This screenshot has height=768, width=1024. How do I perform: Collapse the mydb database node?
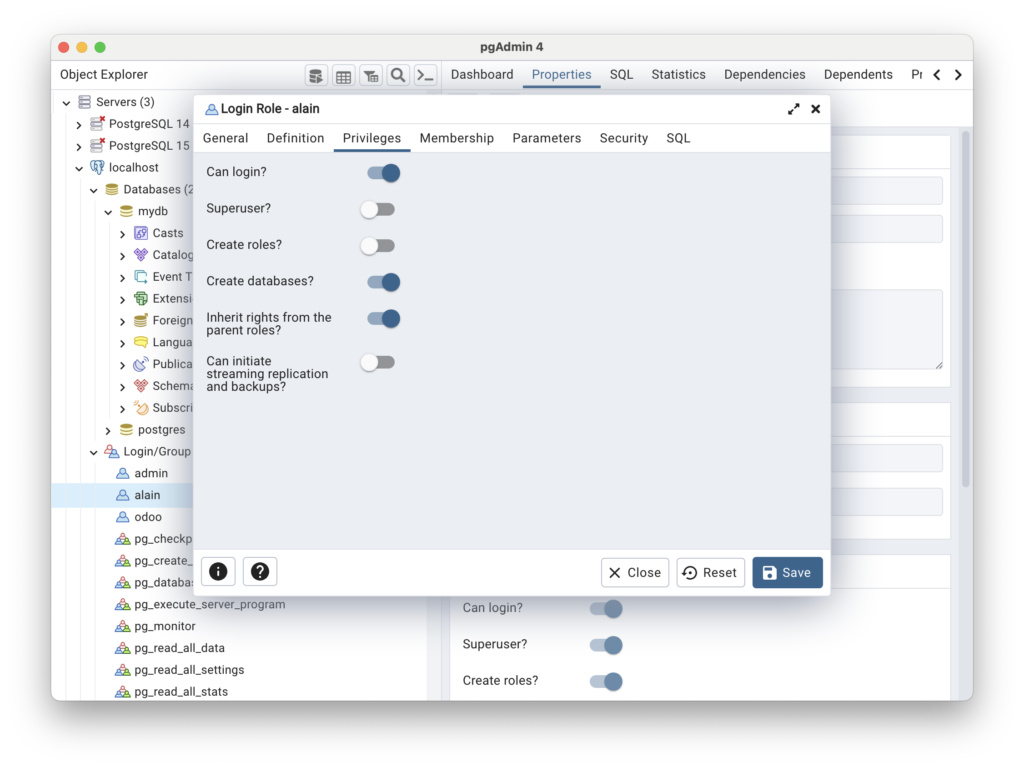coord(108,212)
